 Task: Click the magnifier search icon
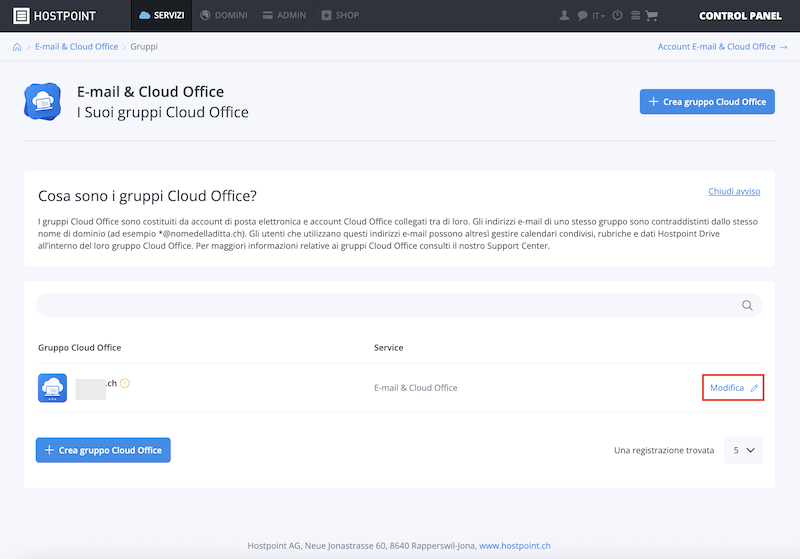(747, 305)
